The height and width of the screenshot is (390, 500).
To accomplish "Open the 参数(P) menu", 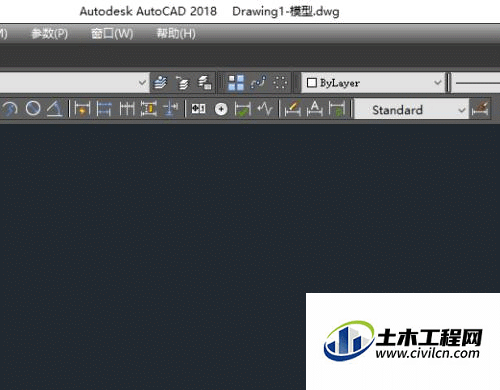I will pos(49,33).
